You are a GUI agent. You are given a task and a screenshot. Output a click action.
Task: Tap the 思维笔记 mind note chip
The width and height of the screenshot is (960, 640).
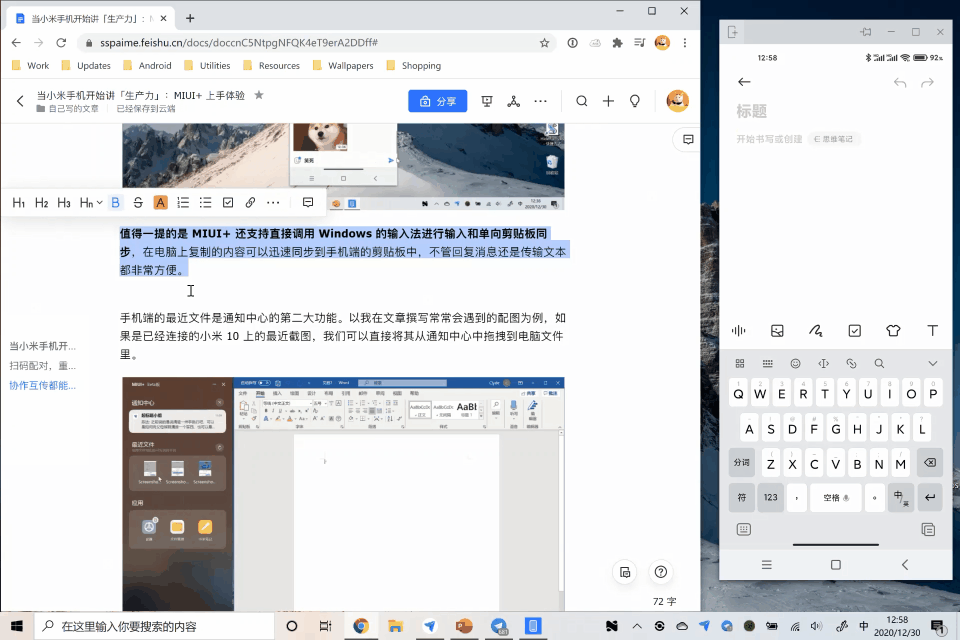[x=833, y=139]
